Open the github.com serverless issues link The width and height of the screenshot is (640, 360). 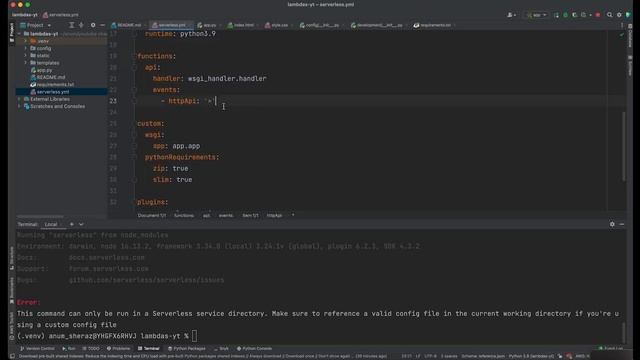pyautogui.click(x=147, y=280)
